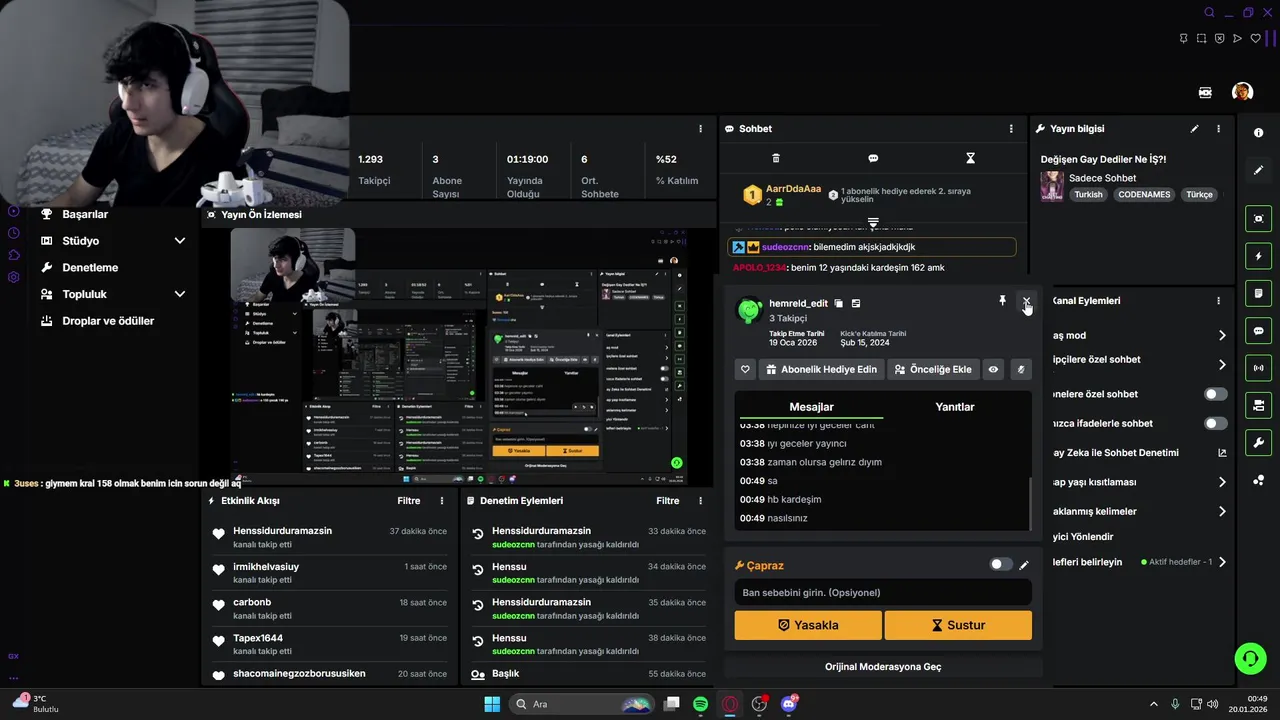Toggle lightning bolt icon in right sidebar
Screen dimensions: 1280x720
[x=1258, y=256]
